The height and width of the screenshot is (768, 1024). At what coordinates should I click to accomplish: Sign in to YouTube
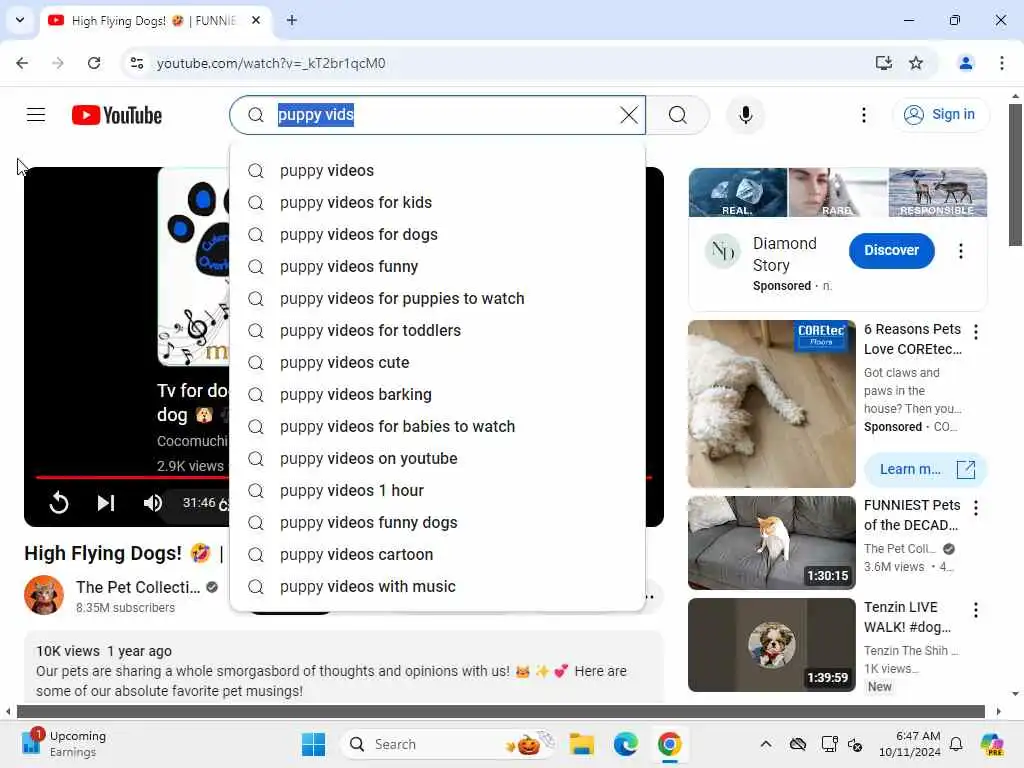tap(940, 115)
